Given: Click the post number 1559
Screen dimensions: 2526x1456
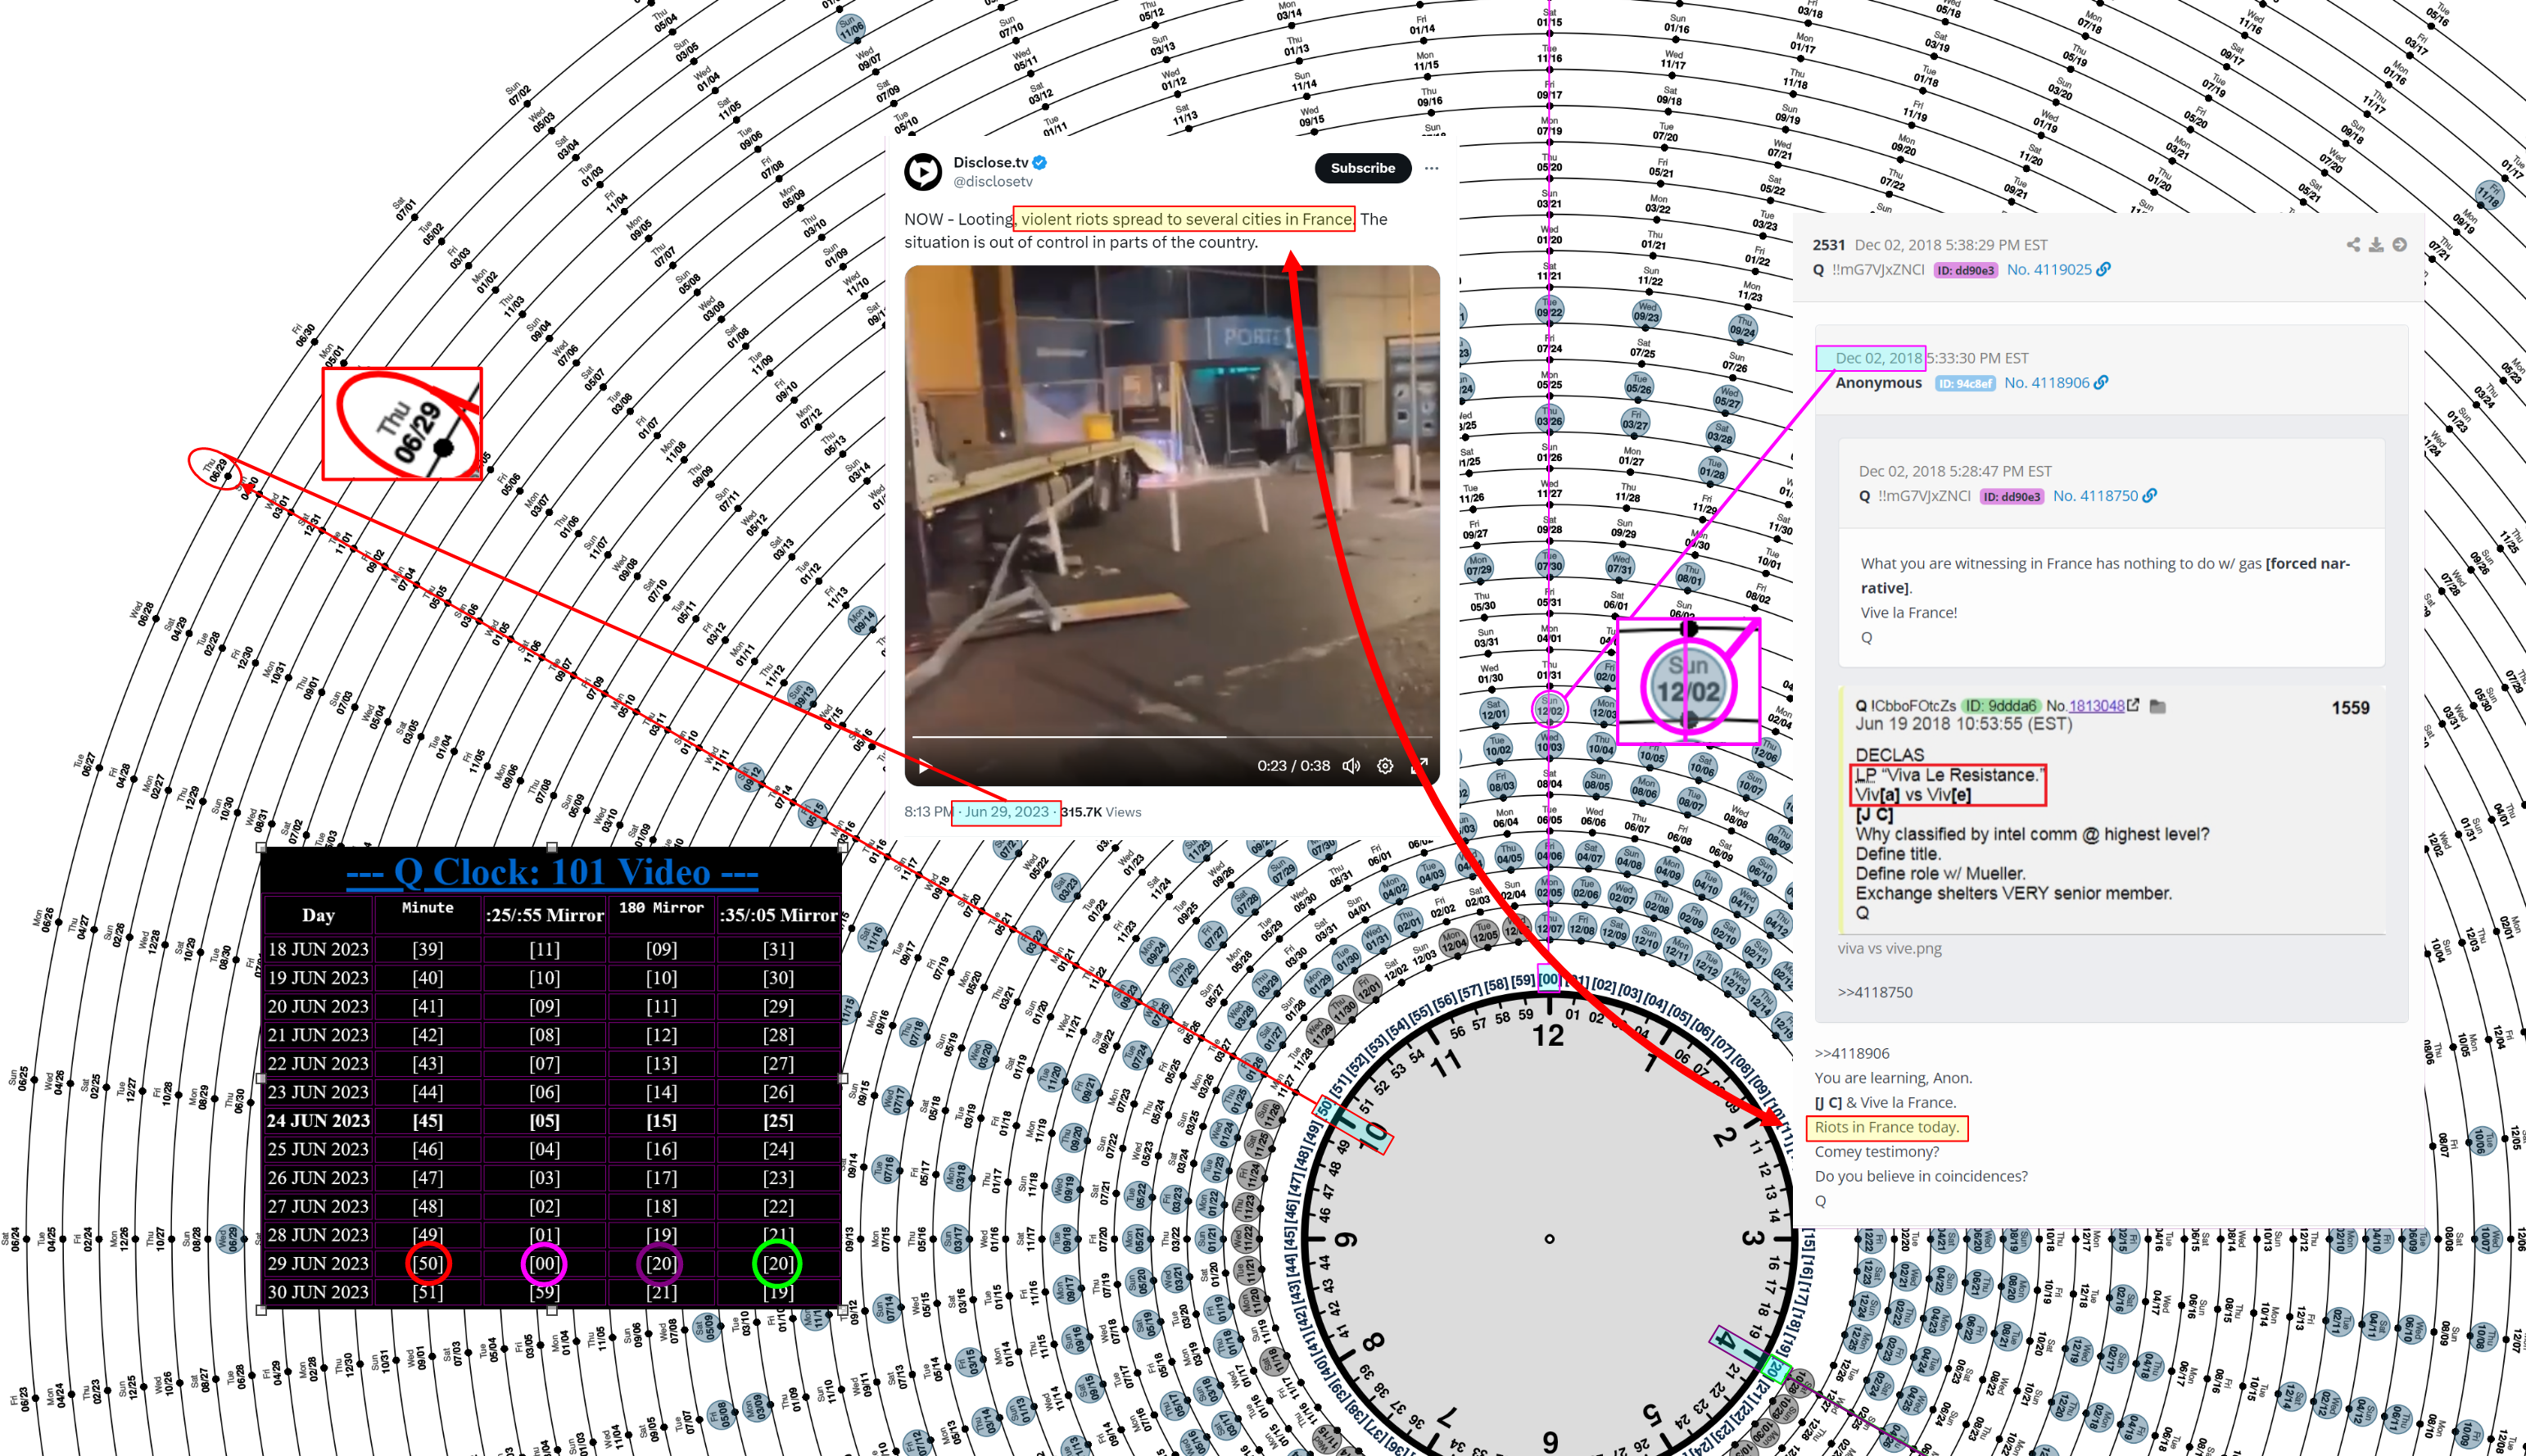Looking at the screenshot, I should tap(2350, 708).
